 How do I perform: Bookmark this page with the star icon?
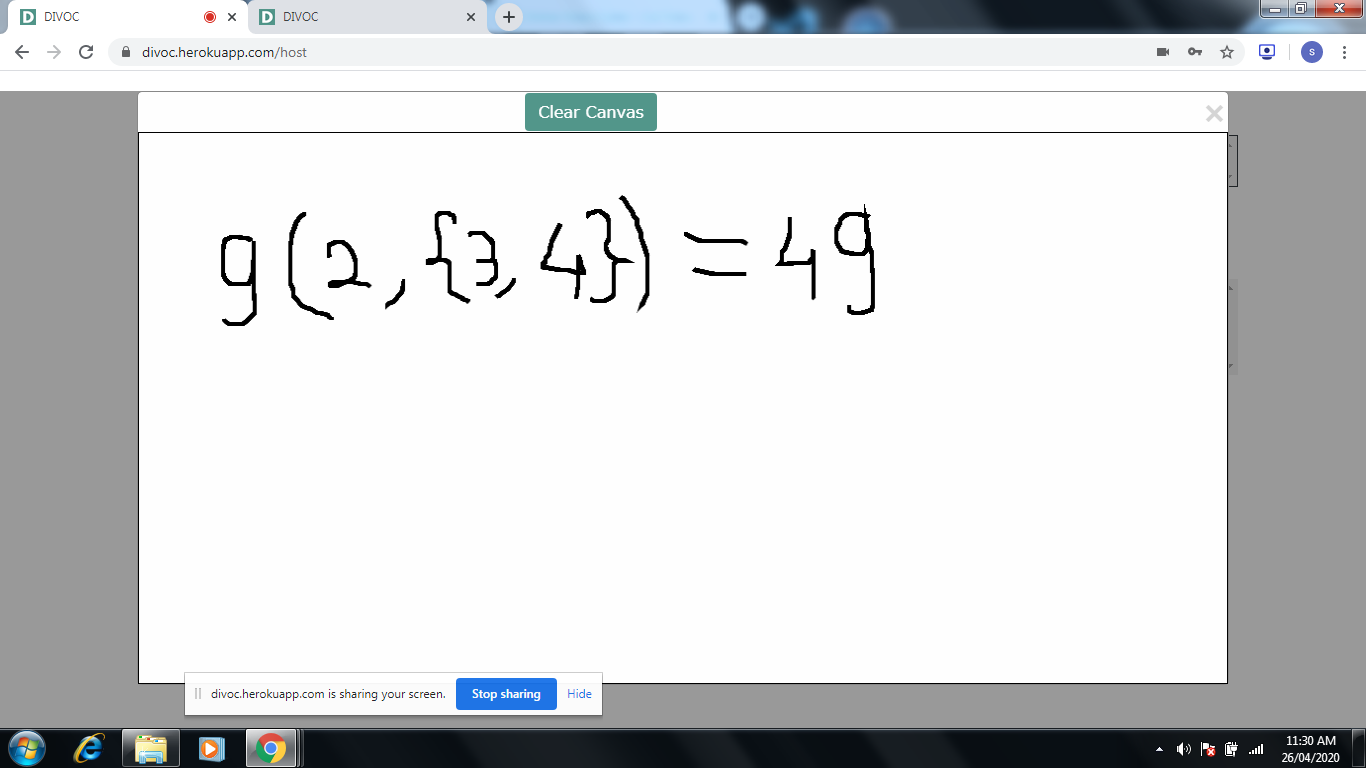coord(1227,52)
